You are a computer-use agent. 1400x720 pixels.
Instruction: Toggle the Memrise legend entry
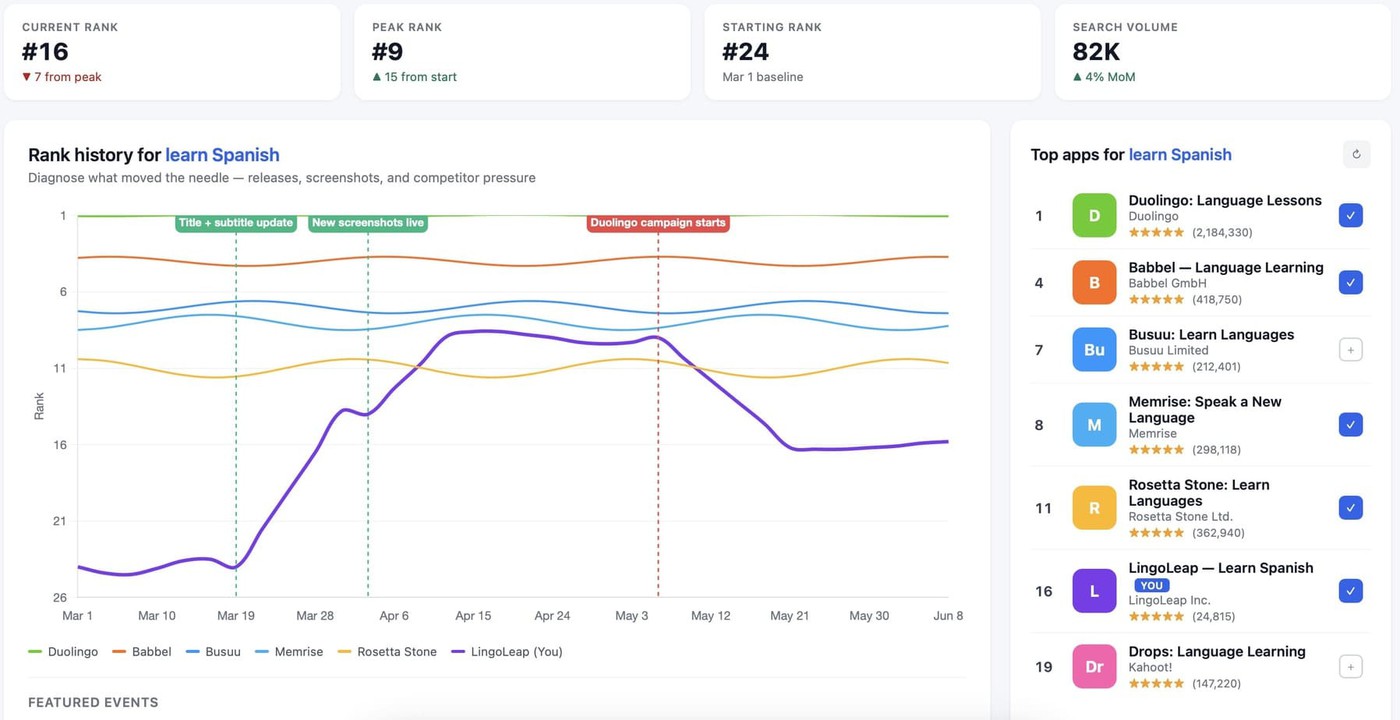tap(289, 652)
